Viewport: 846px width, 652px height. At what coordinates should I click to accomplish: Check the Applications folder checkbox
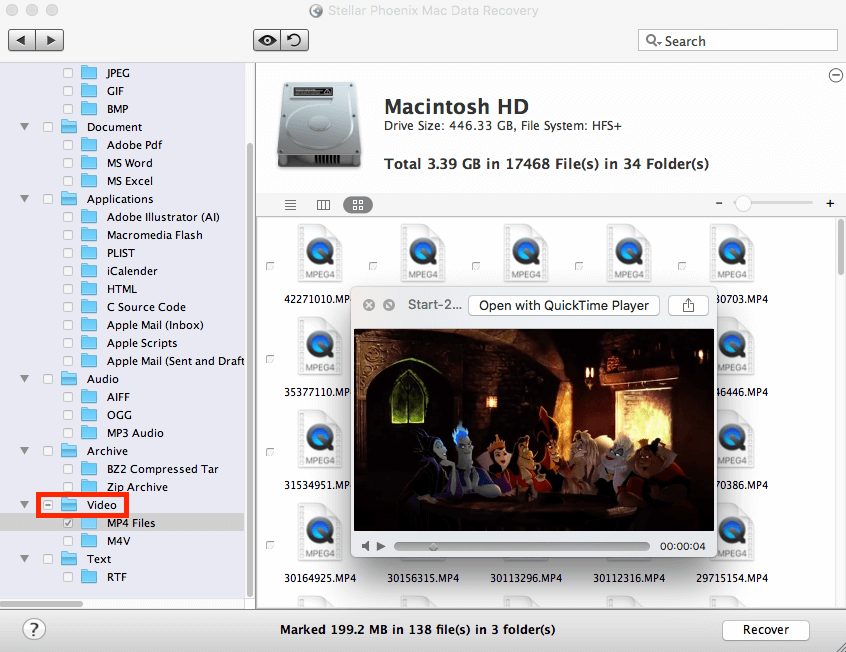coord(48,199)
